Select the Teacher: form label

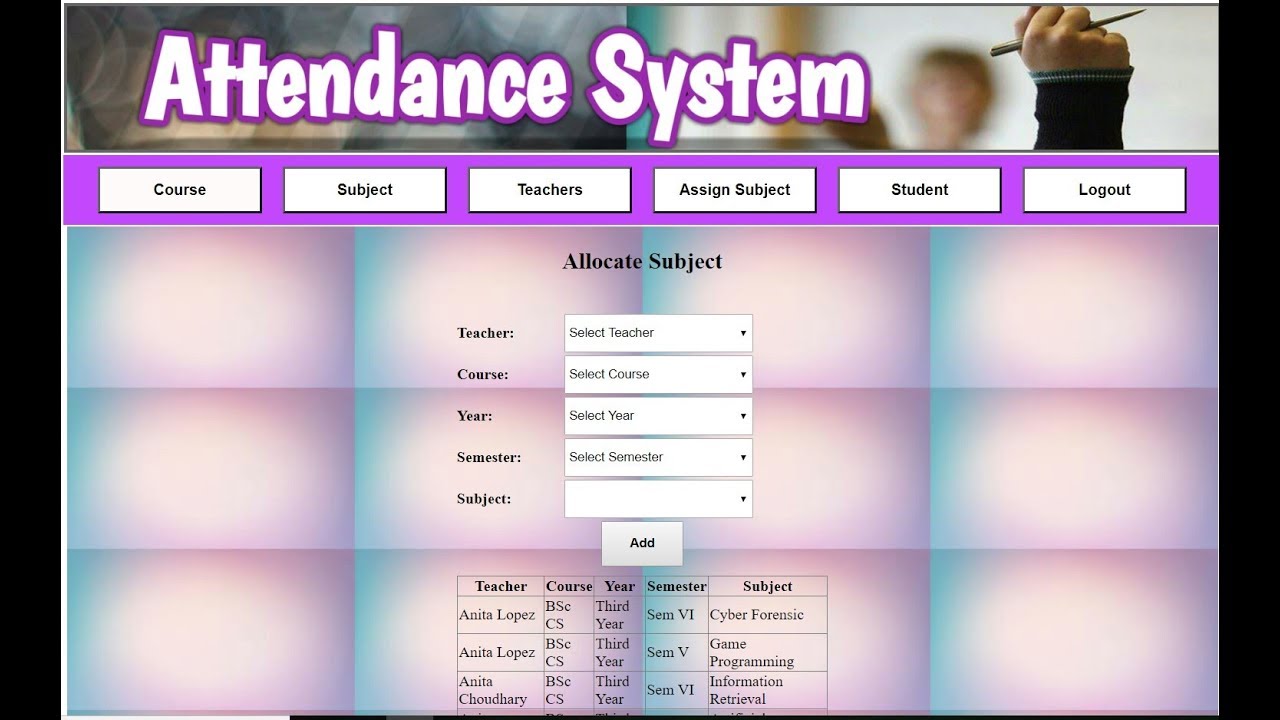click(x=486, y=333)
